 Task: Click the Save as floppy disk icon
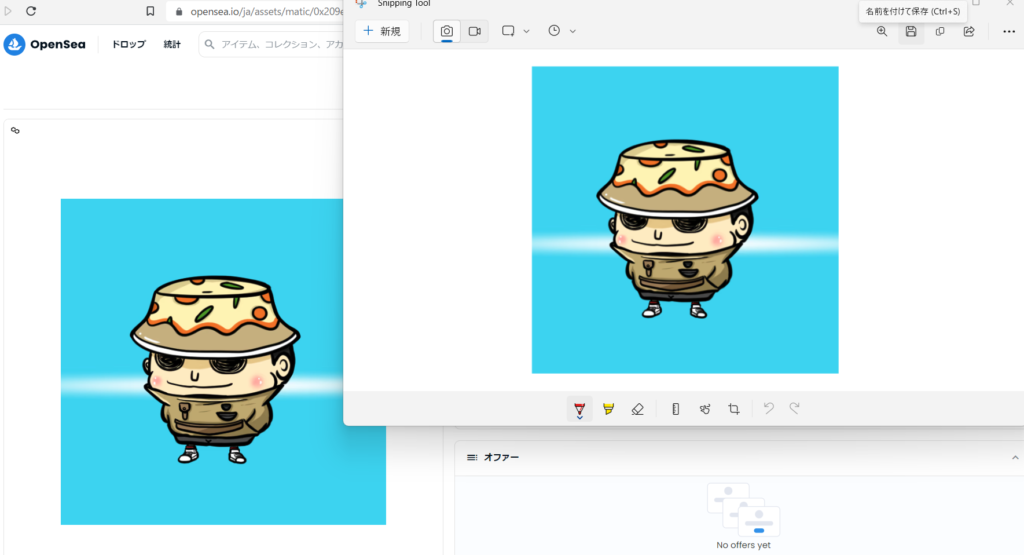click(911, 31)
